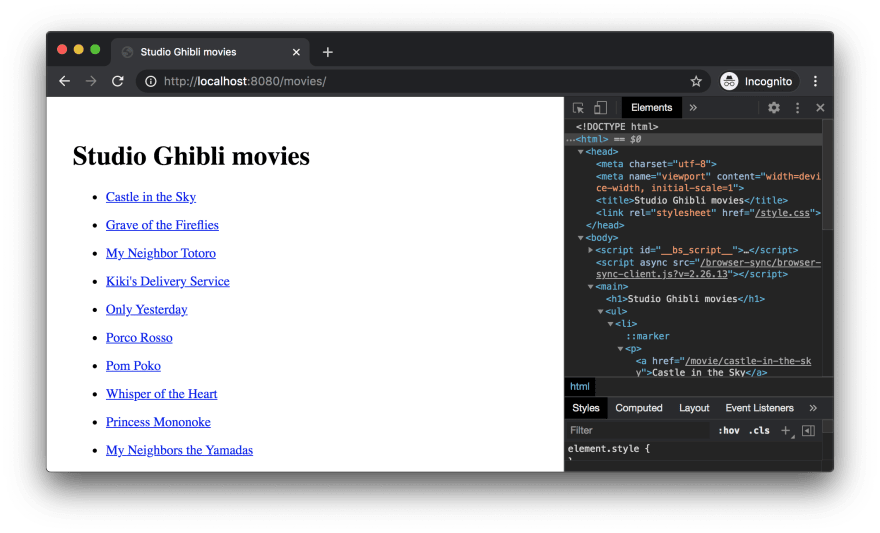This screenshot has width=880, height=533.
Task: Follow the /movie/castle-in-the-sky href in DOM
Action: 748,361
